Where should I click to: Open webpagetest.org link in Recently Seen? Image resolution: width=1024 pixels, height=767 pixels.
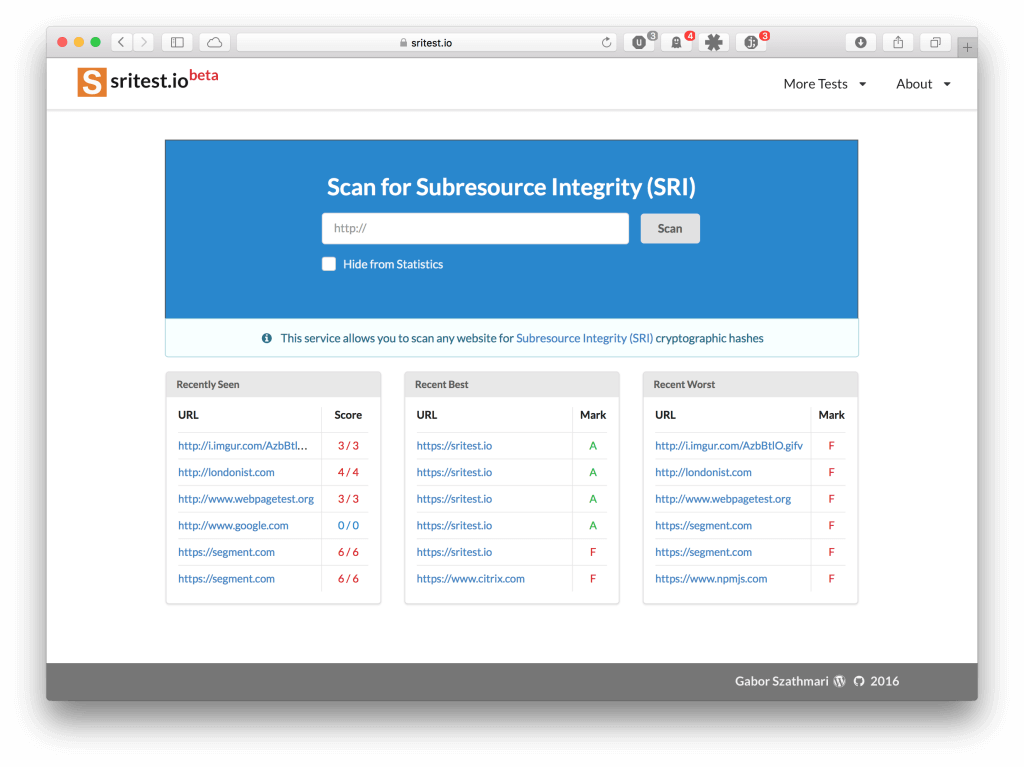pos(246,499)
